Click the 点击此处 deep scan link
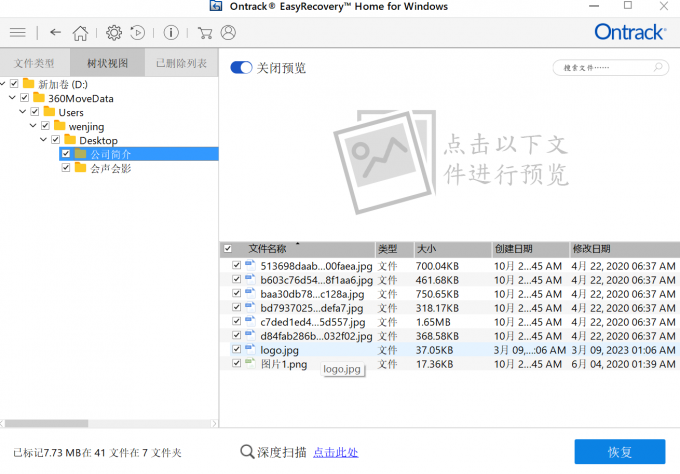This screenshot has width=680, height=474. click(336, 452)
